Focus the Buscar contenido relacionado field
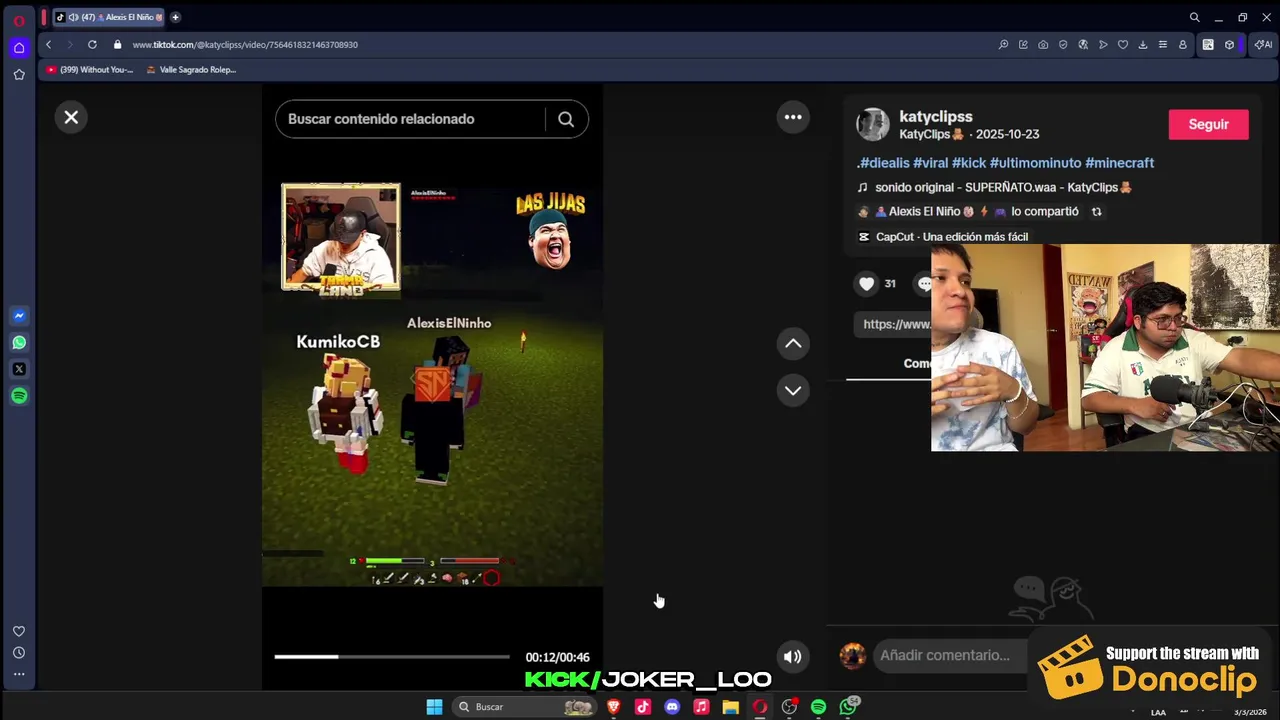The width and height of the screenshot is (1280, 720). coord(410,119)
